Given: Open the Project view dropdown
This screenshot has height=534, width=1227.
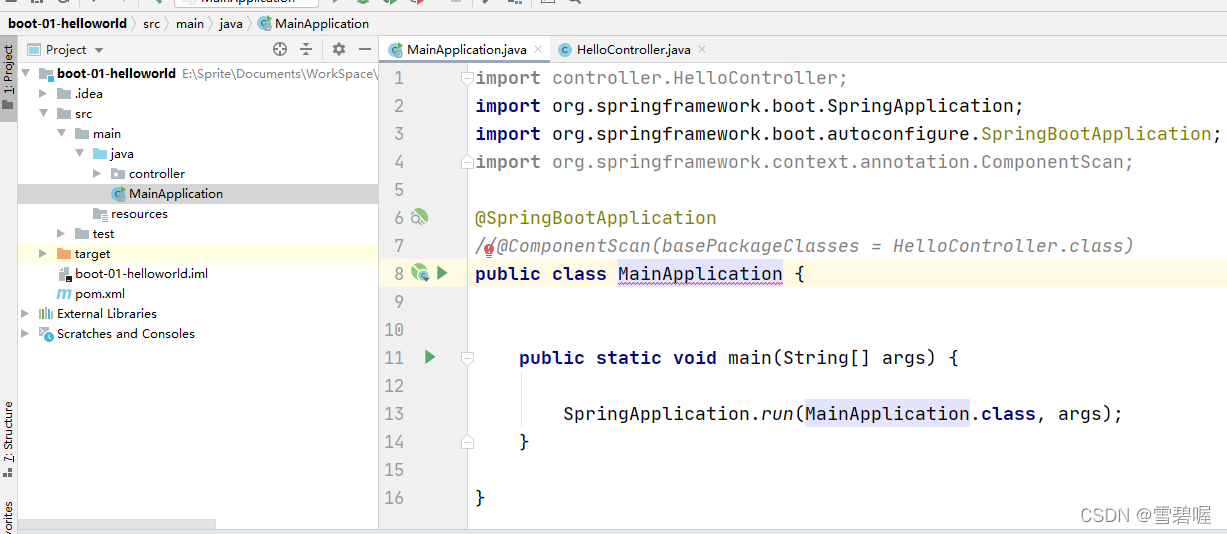Looking at the screenshot, I should click(99, 50).
